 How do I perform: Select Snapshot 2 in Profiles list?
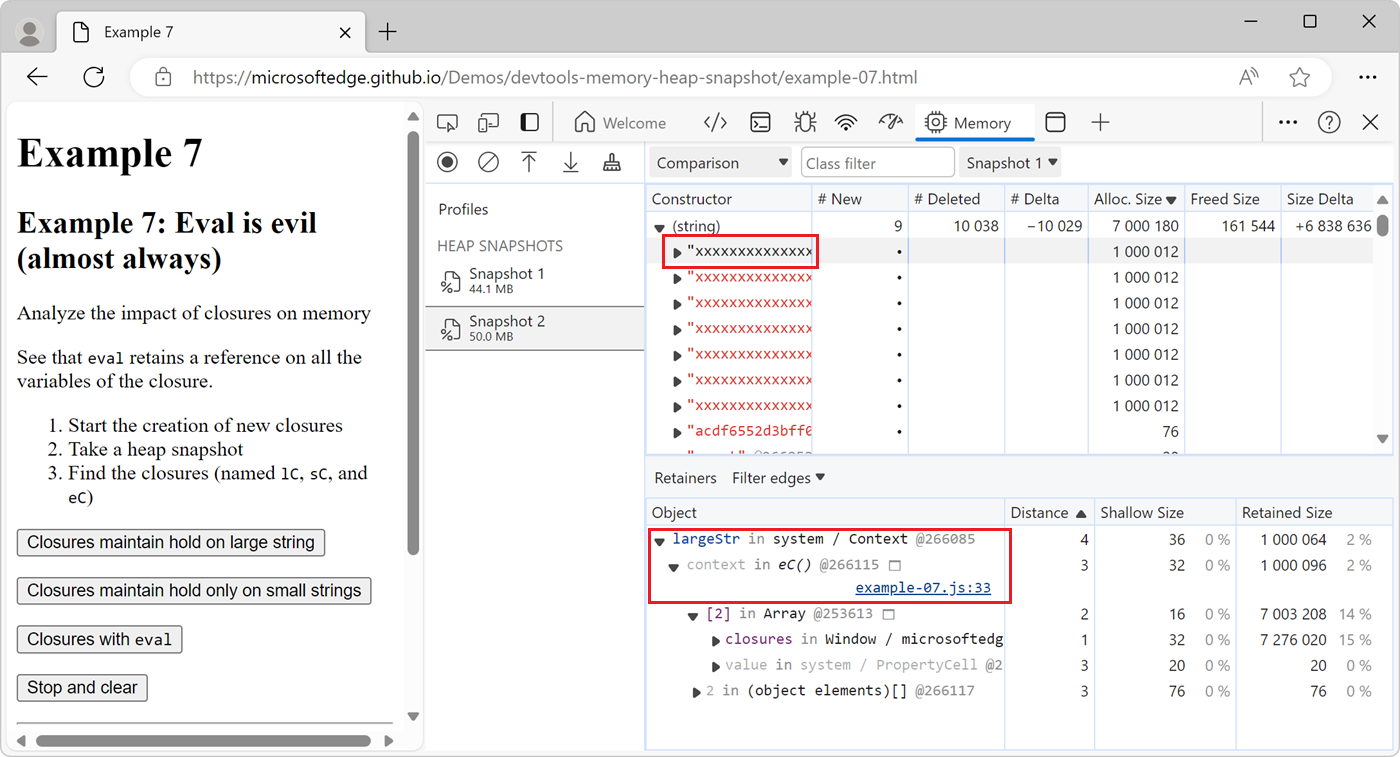[535, 328]
